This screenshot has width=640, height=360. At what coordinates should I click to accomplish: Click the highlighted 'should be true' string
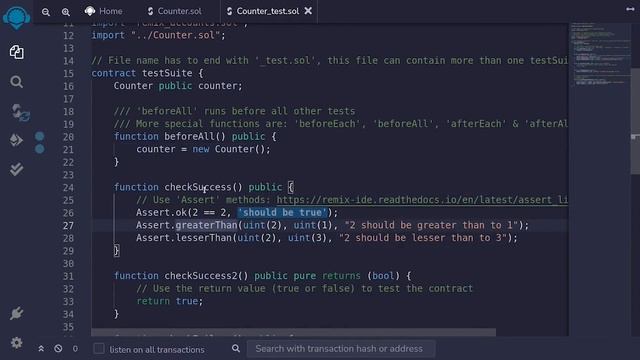(x=282, y=213)
